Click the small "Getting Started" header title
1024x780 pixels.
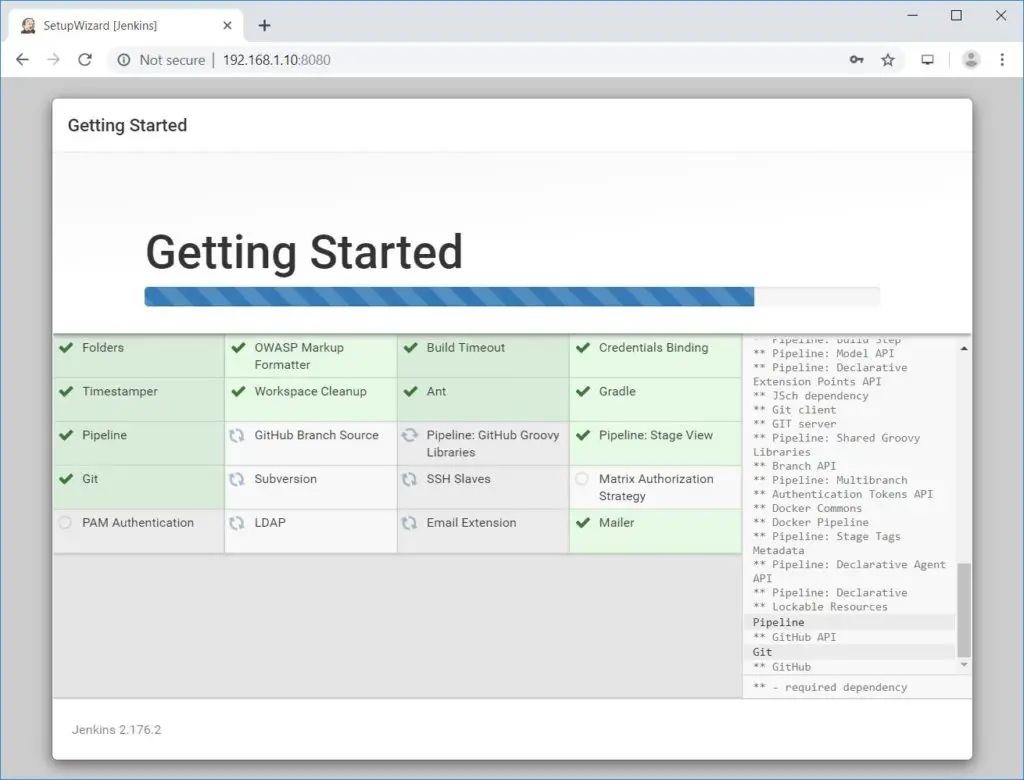click(127, 125)
